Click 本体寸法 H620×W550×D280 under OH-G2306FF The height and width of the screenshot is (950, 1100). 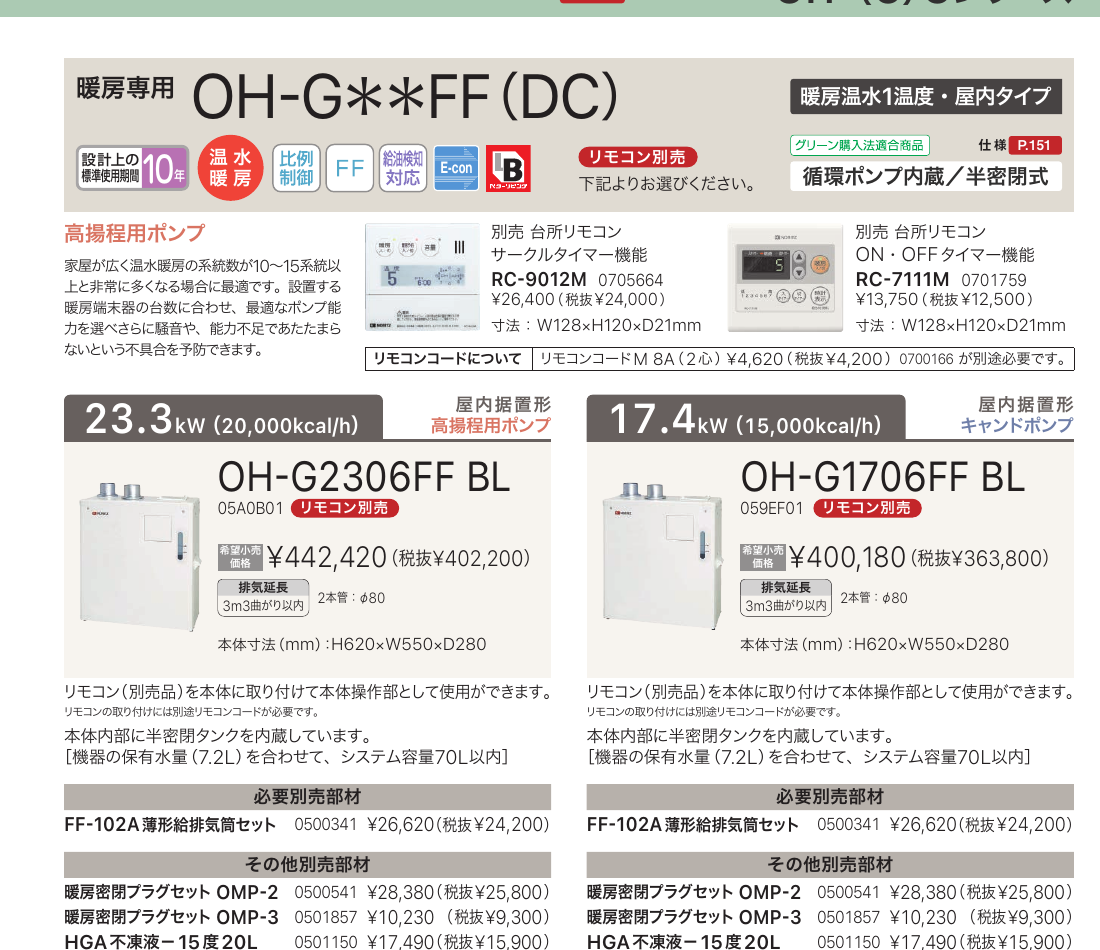pos(351,644)
